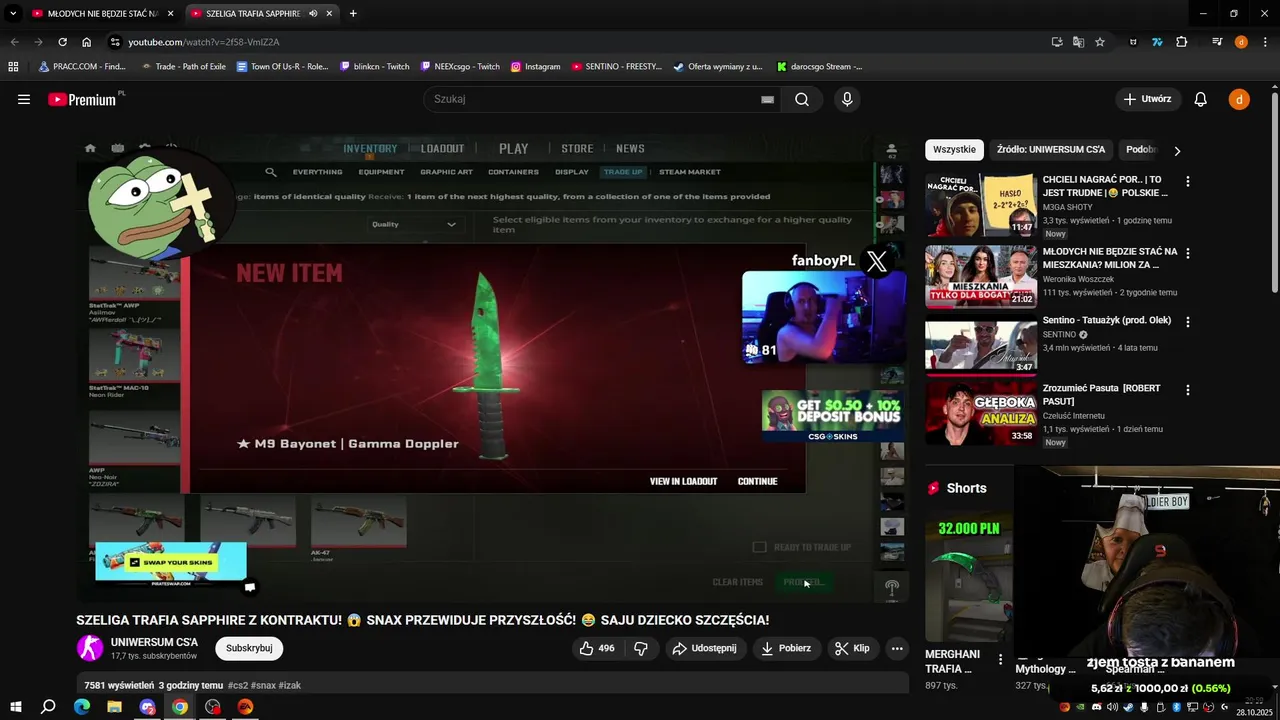Click the Pobierz download button

click(x=786, y=648)
